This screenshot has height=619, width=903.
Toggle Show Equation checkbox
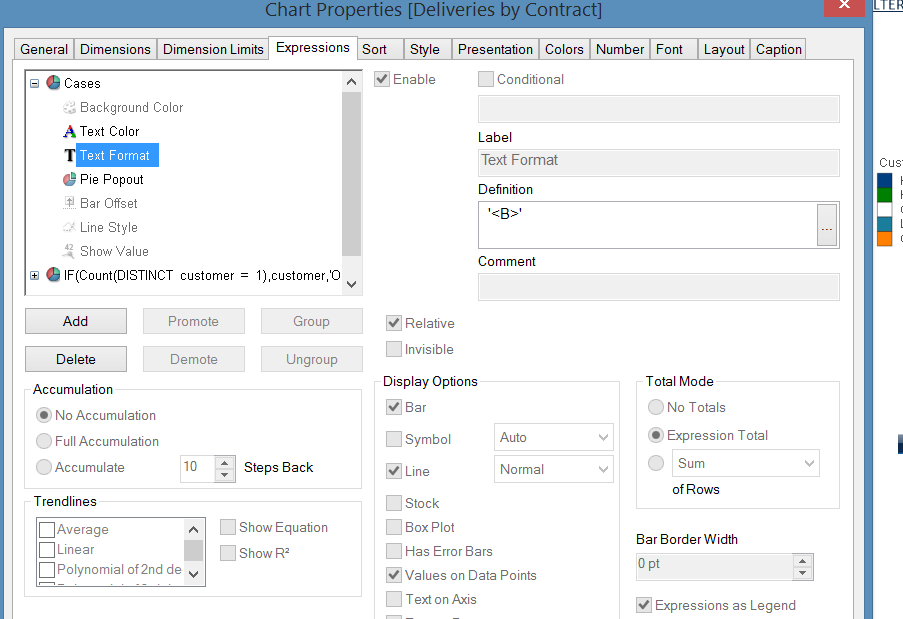coord(228,527)
